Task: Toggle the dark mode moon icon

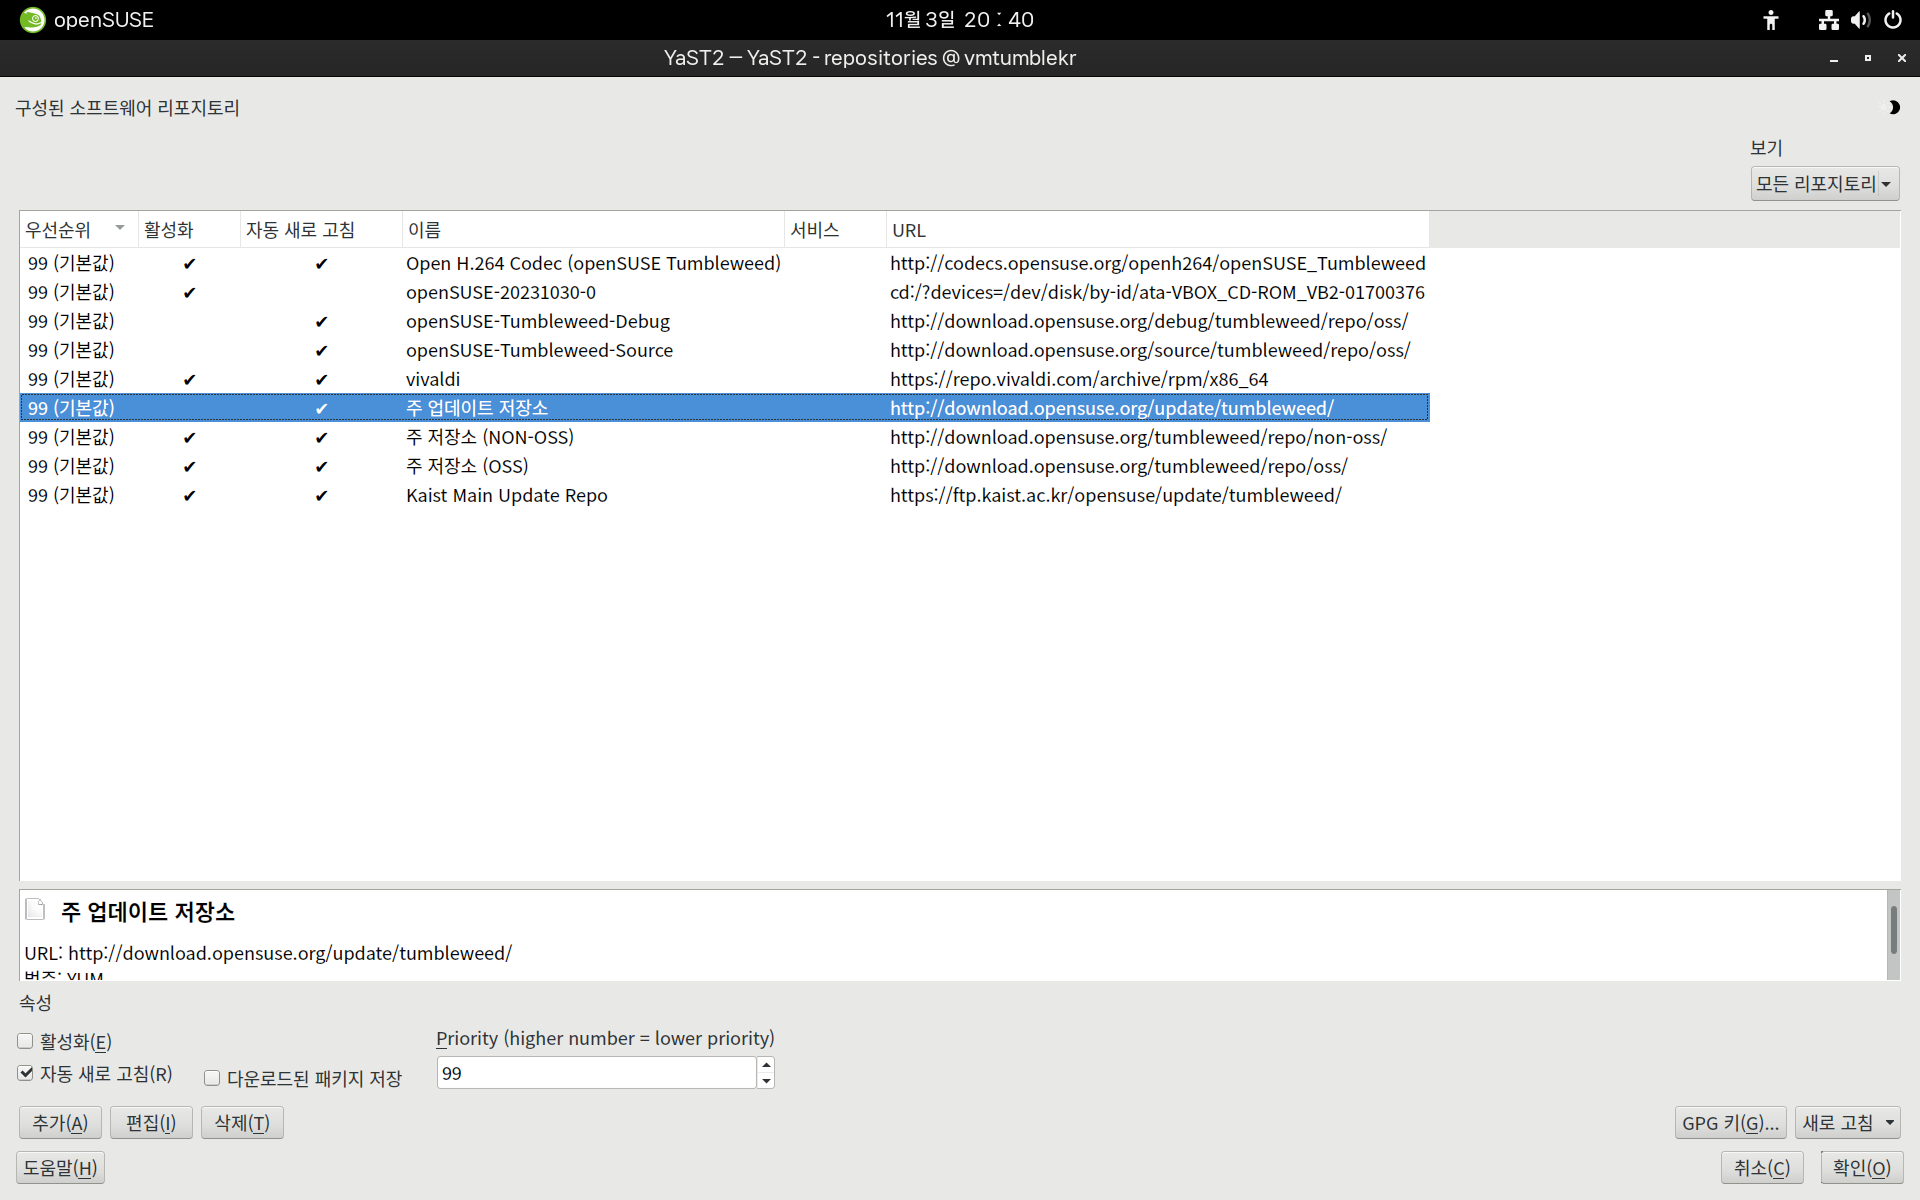Action: tap(1893, 107)
